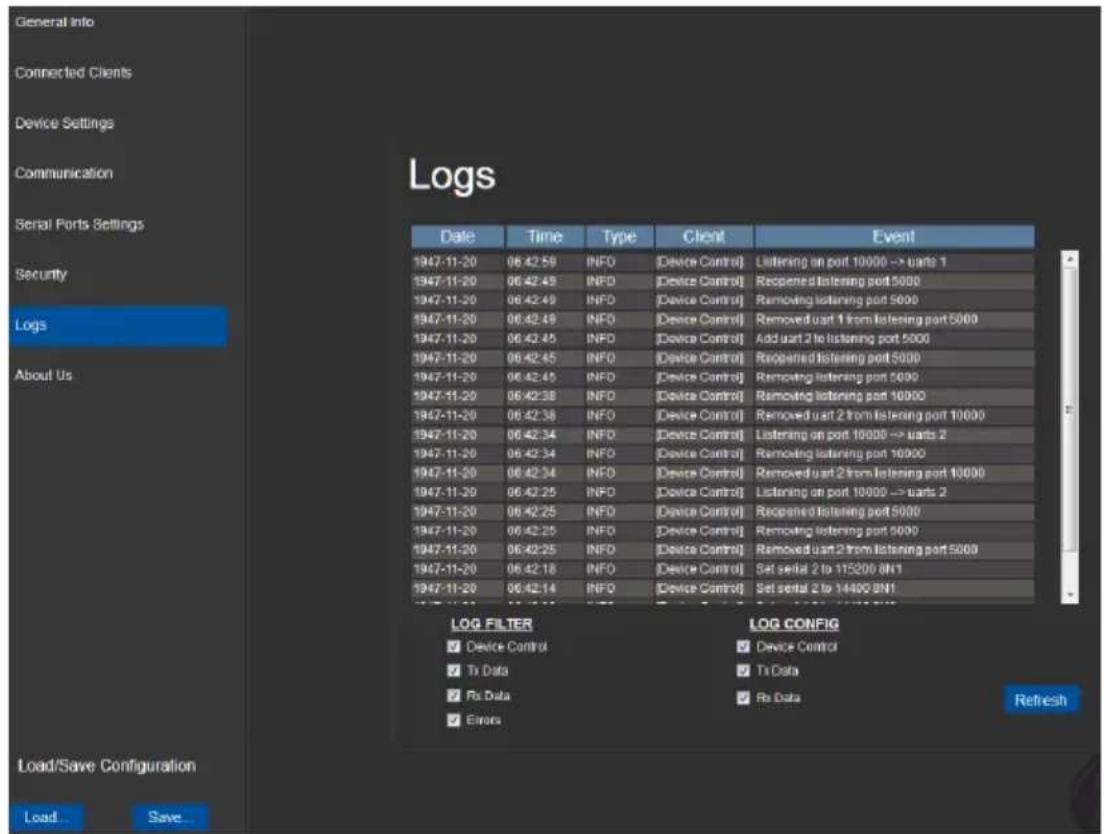
Task: Click the Client column header
Action: tap(703, 236)
